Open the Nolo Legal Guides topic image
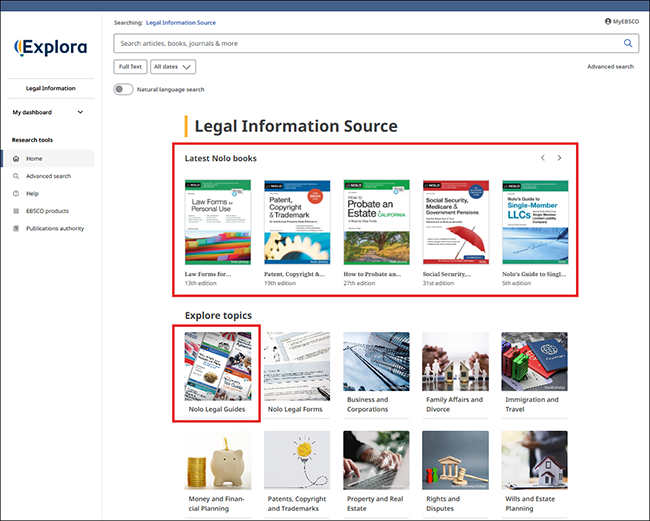This screenshot has width=650, height=521. 218,366
